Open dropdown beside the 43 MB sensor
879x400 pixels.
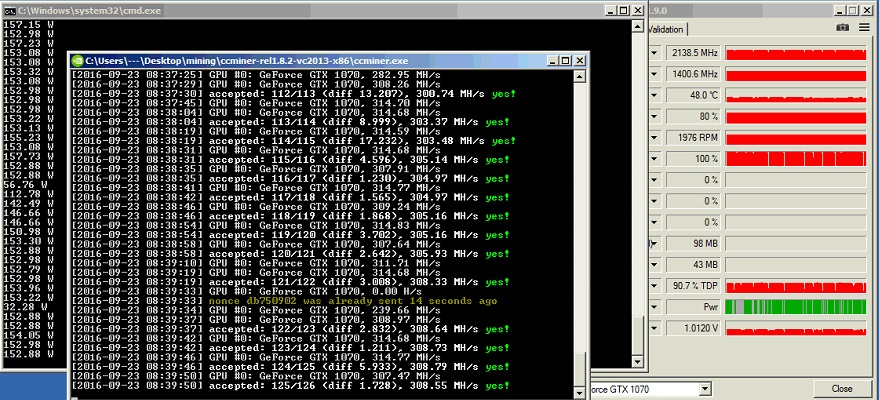coord(654,264)
